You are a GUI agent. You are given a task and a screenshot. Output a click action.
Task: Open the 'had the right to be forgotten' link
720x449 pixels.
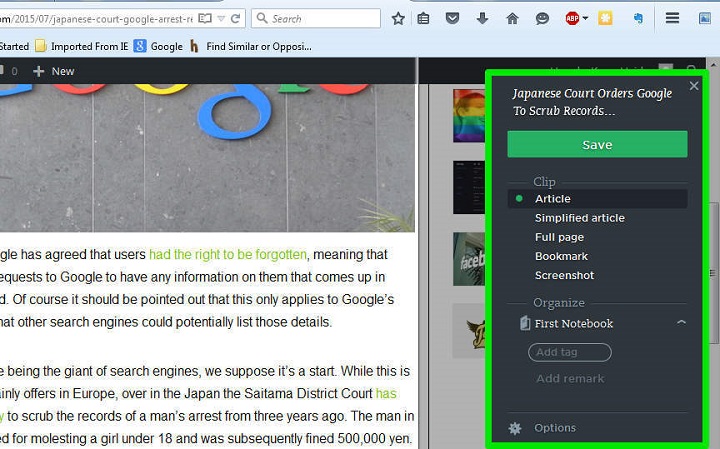coord(228,254)
